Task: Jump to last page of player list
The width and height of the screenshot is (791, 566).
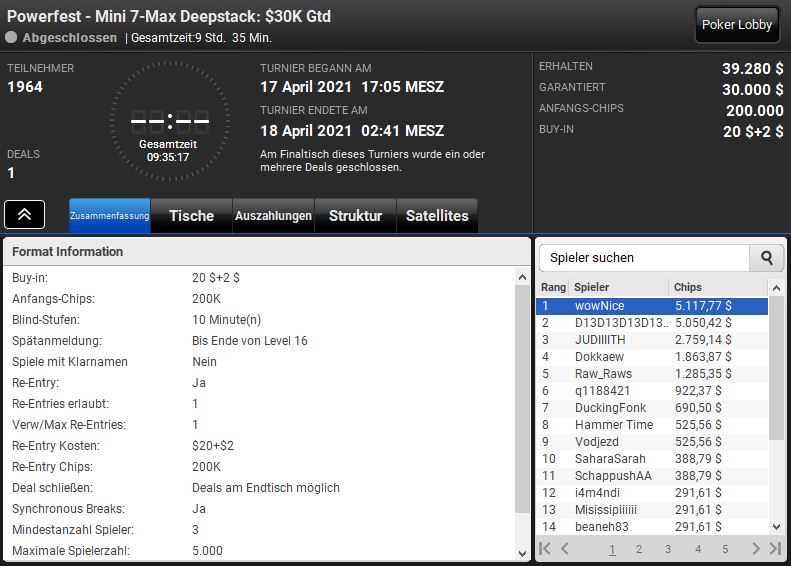Action: point(775,548)
